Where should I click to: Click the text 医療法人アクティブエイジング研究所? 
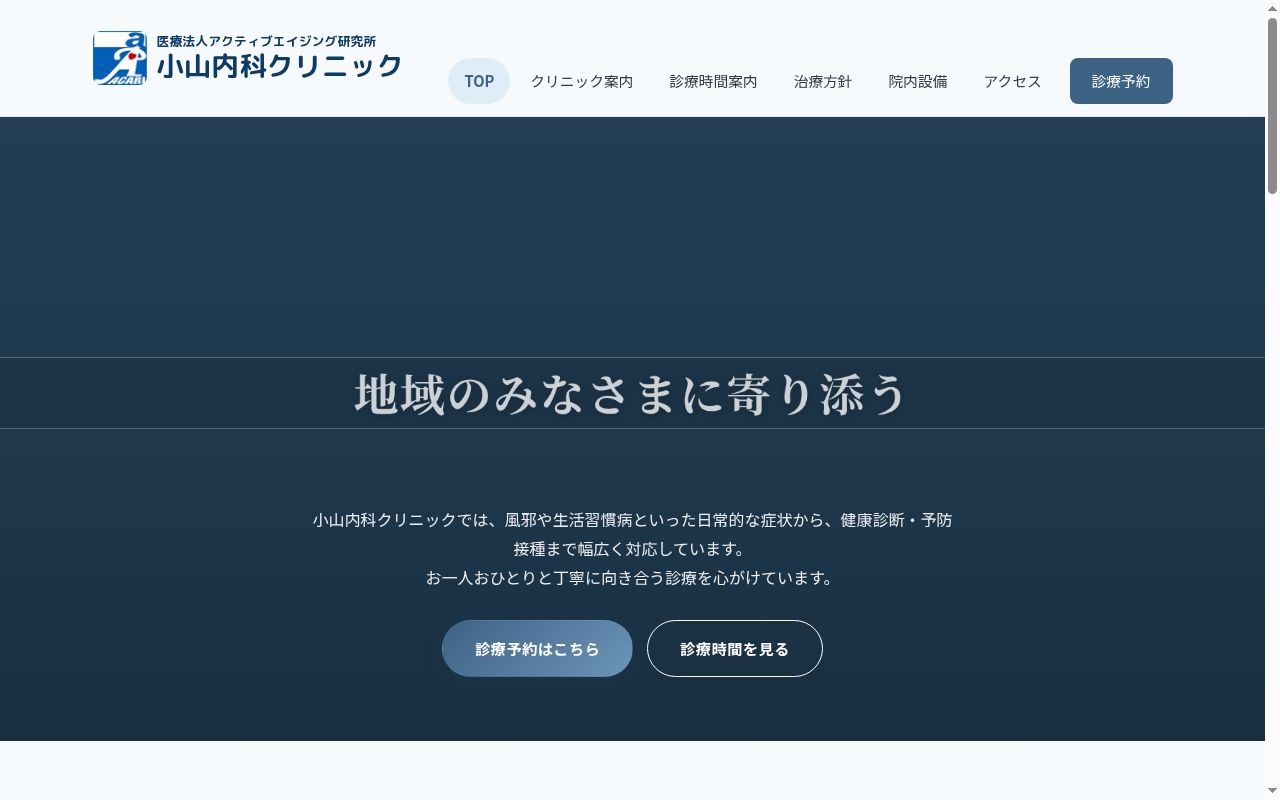click(266, 41)
